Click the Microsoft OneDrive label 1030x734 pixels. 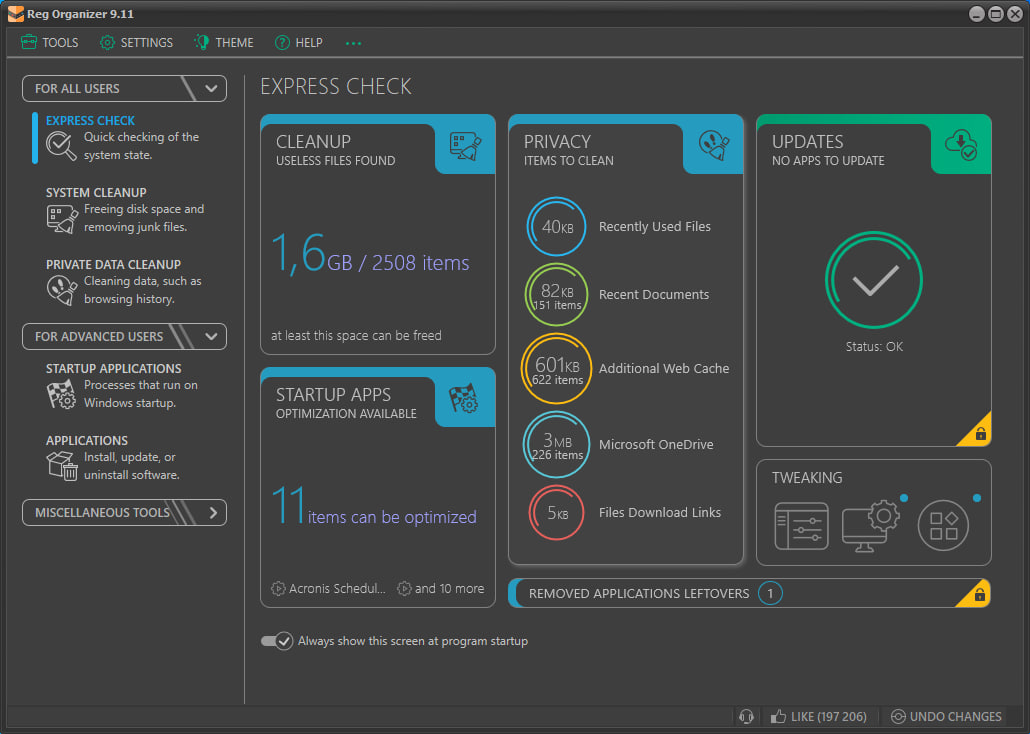click(656, 445)
